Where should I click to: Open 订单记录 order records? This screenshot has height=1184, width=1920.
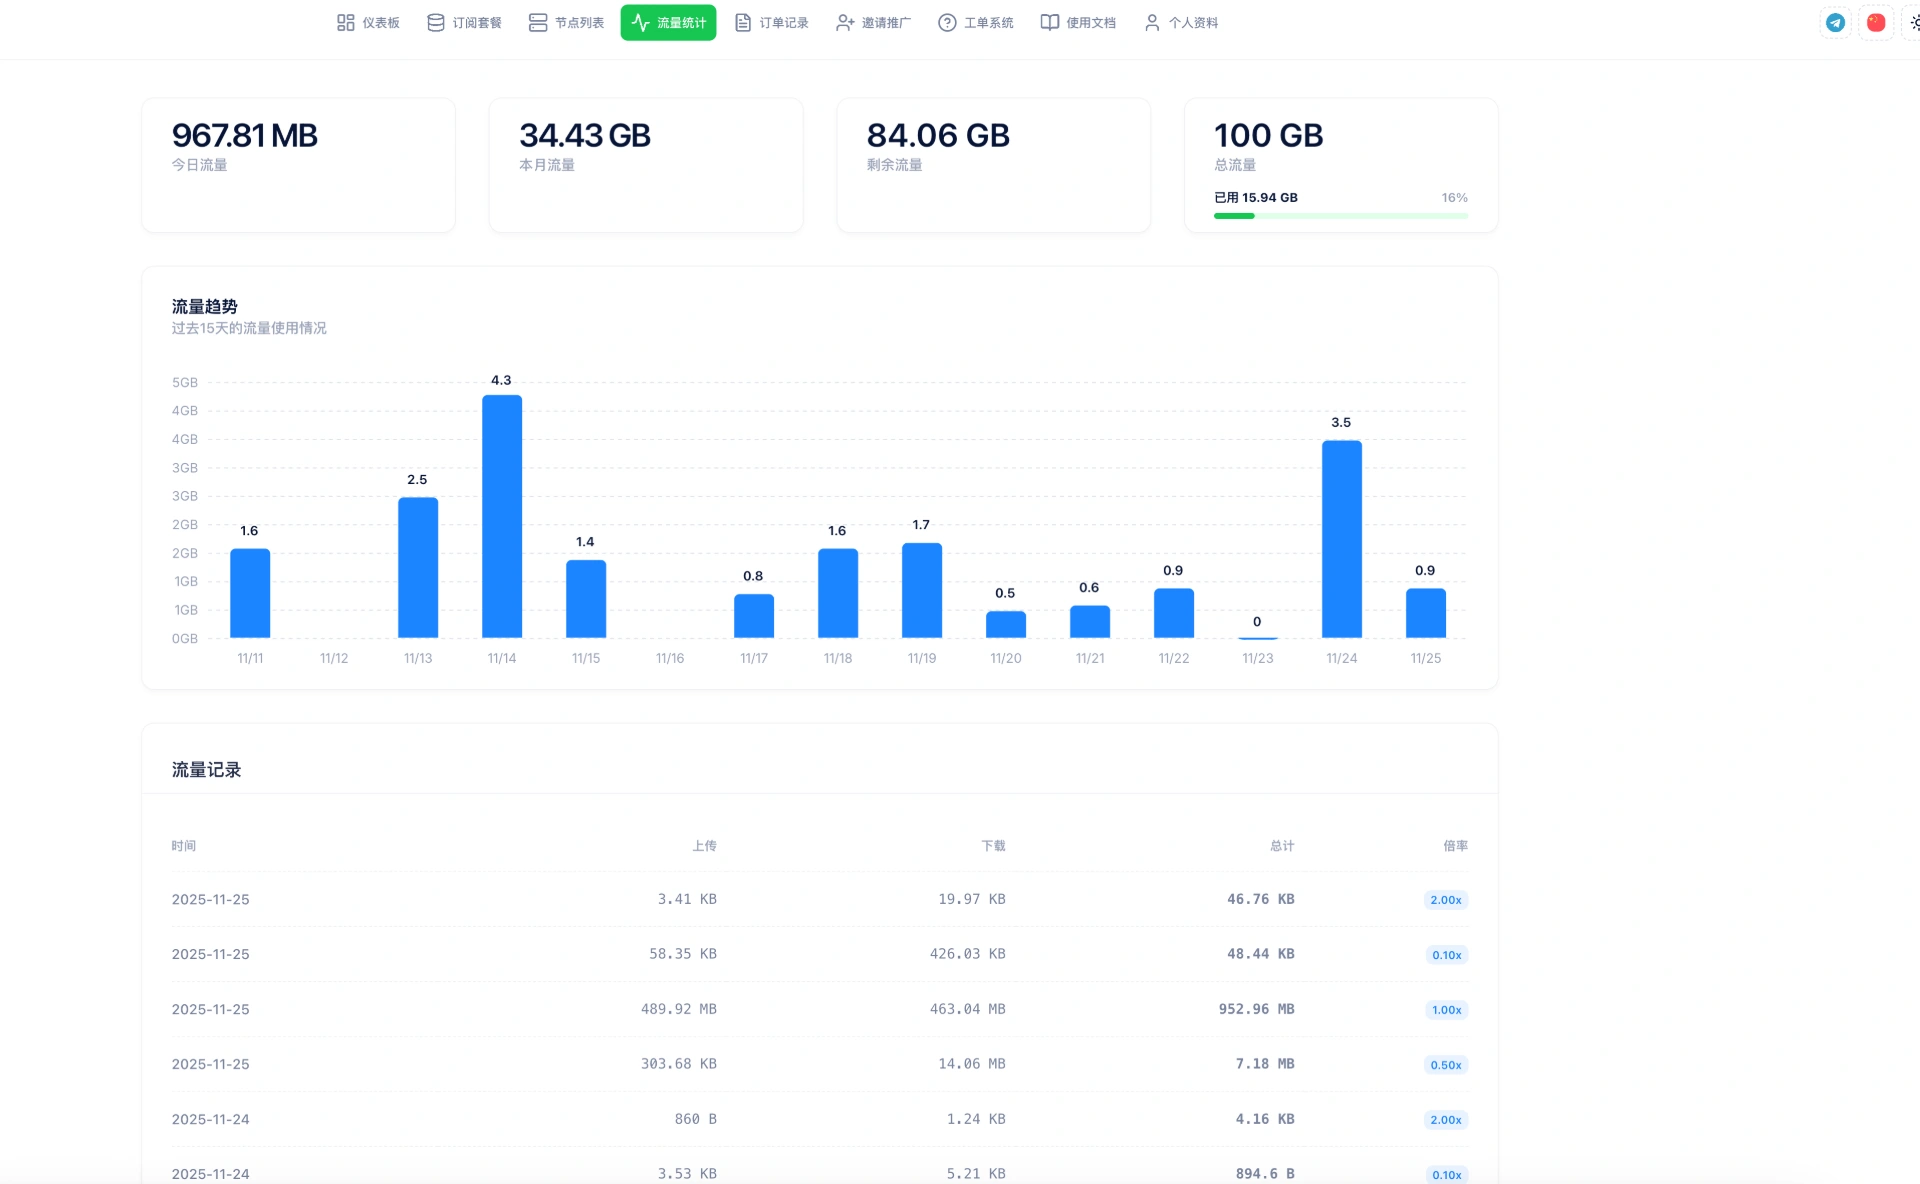tap(771, 22)
